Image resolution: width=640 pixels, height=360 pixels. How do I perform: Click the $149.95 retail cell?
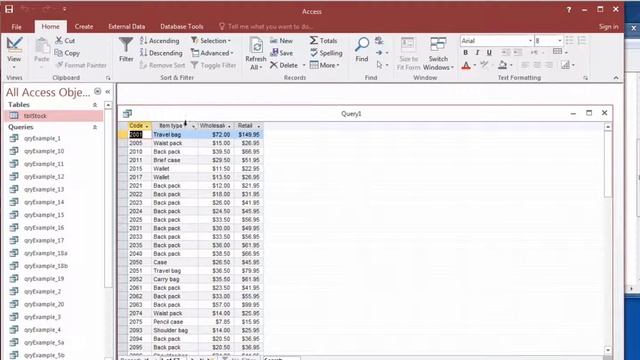tap(249, 134)
